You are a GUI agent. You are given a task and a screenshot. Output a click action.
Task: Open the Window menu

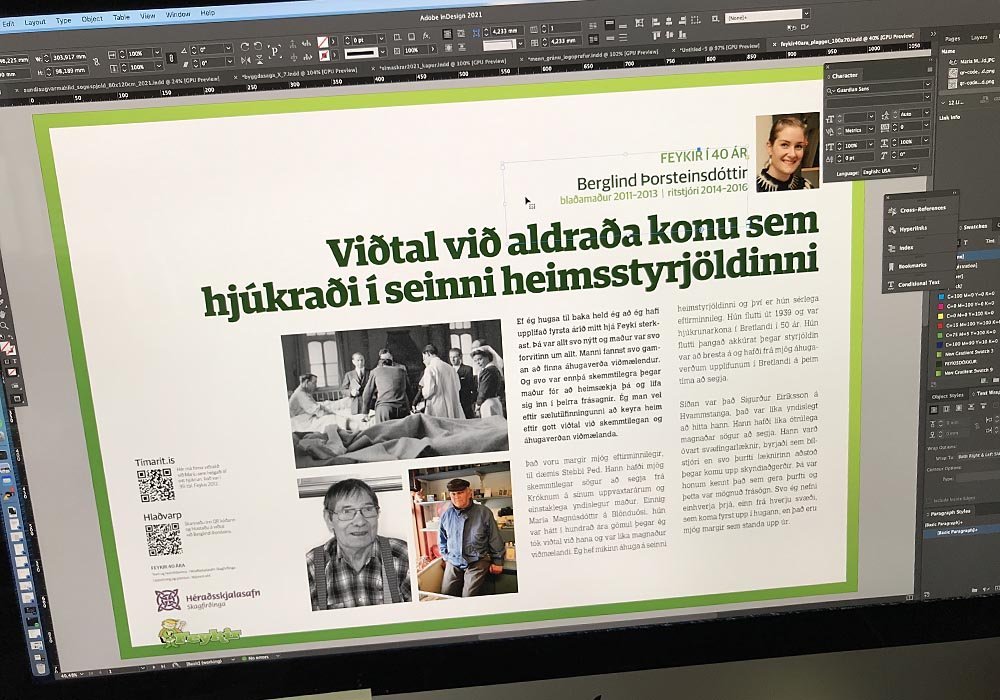pyautogui.click(x=178, y=14)
